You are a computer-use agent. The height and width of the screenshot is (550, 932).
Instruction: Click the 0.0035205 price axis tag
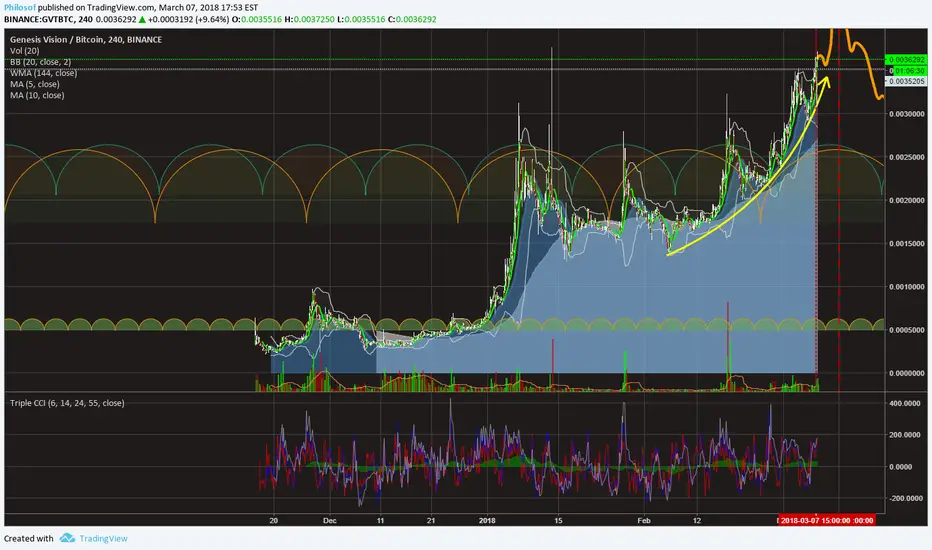coord(907,81)
